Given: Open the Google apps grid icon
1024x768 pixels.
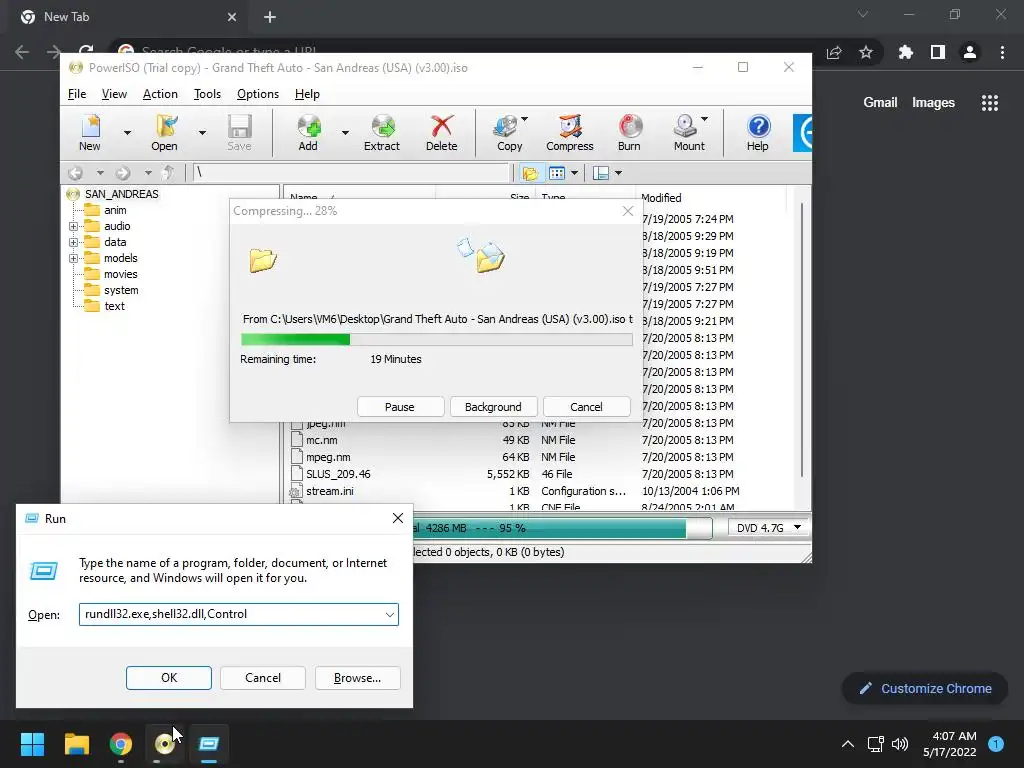Looking at the screenshot, I should [990, 103].
